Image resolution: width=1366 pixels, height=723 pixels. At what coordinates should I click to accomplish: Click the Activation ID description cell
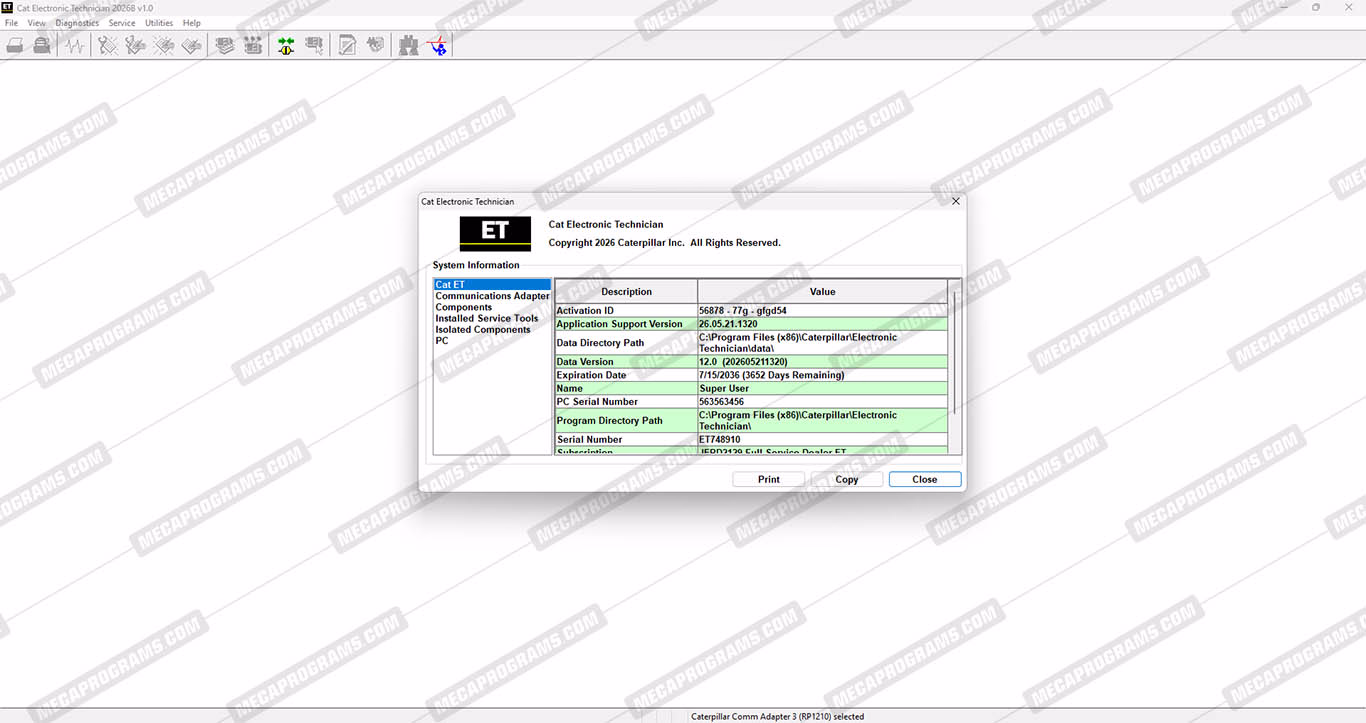click(x=626, y=311)
